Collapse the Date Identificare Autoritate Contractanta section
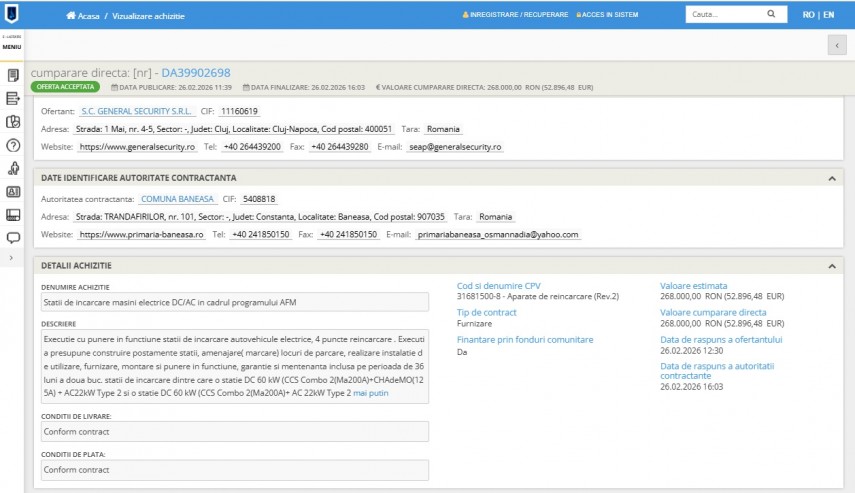Viewport: 855px width, 493px height. [x=831, y=178]
